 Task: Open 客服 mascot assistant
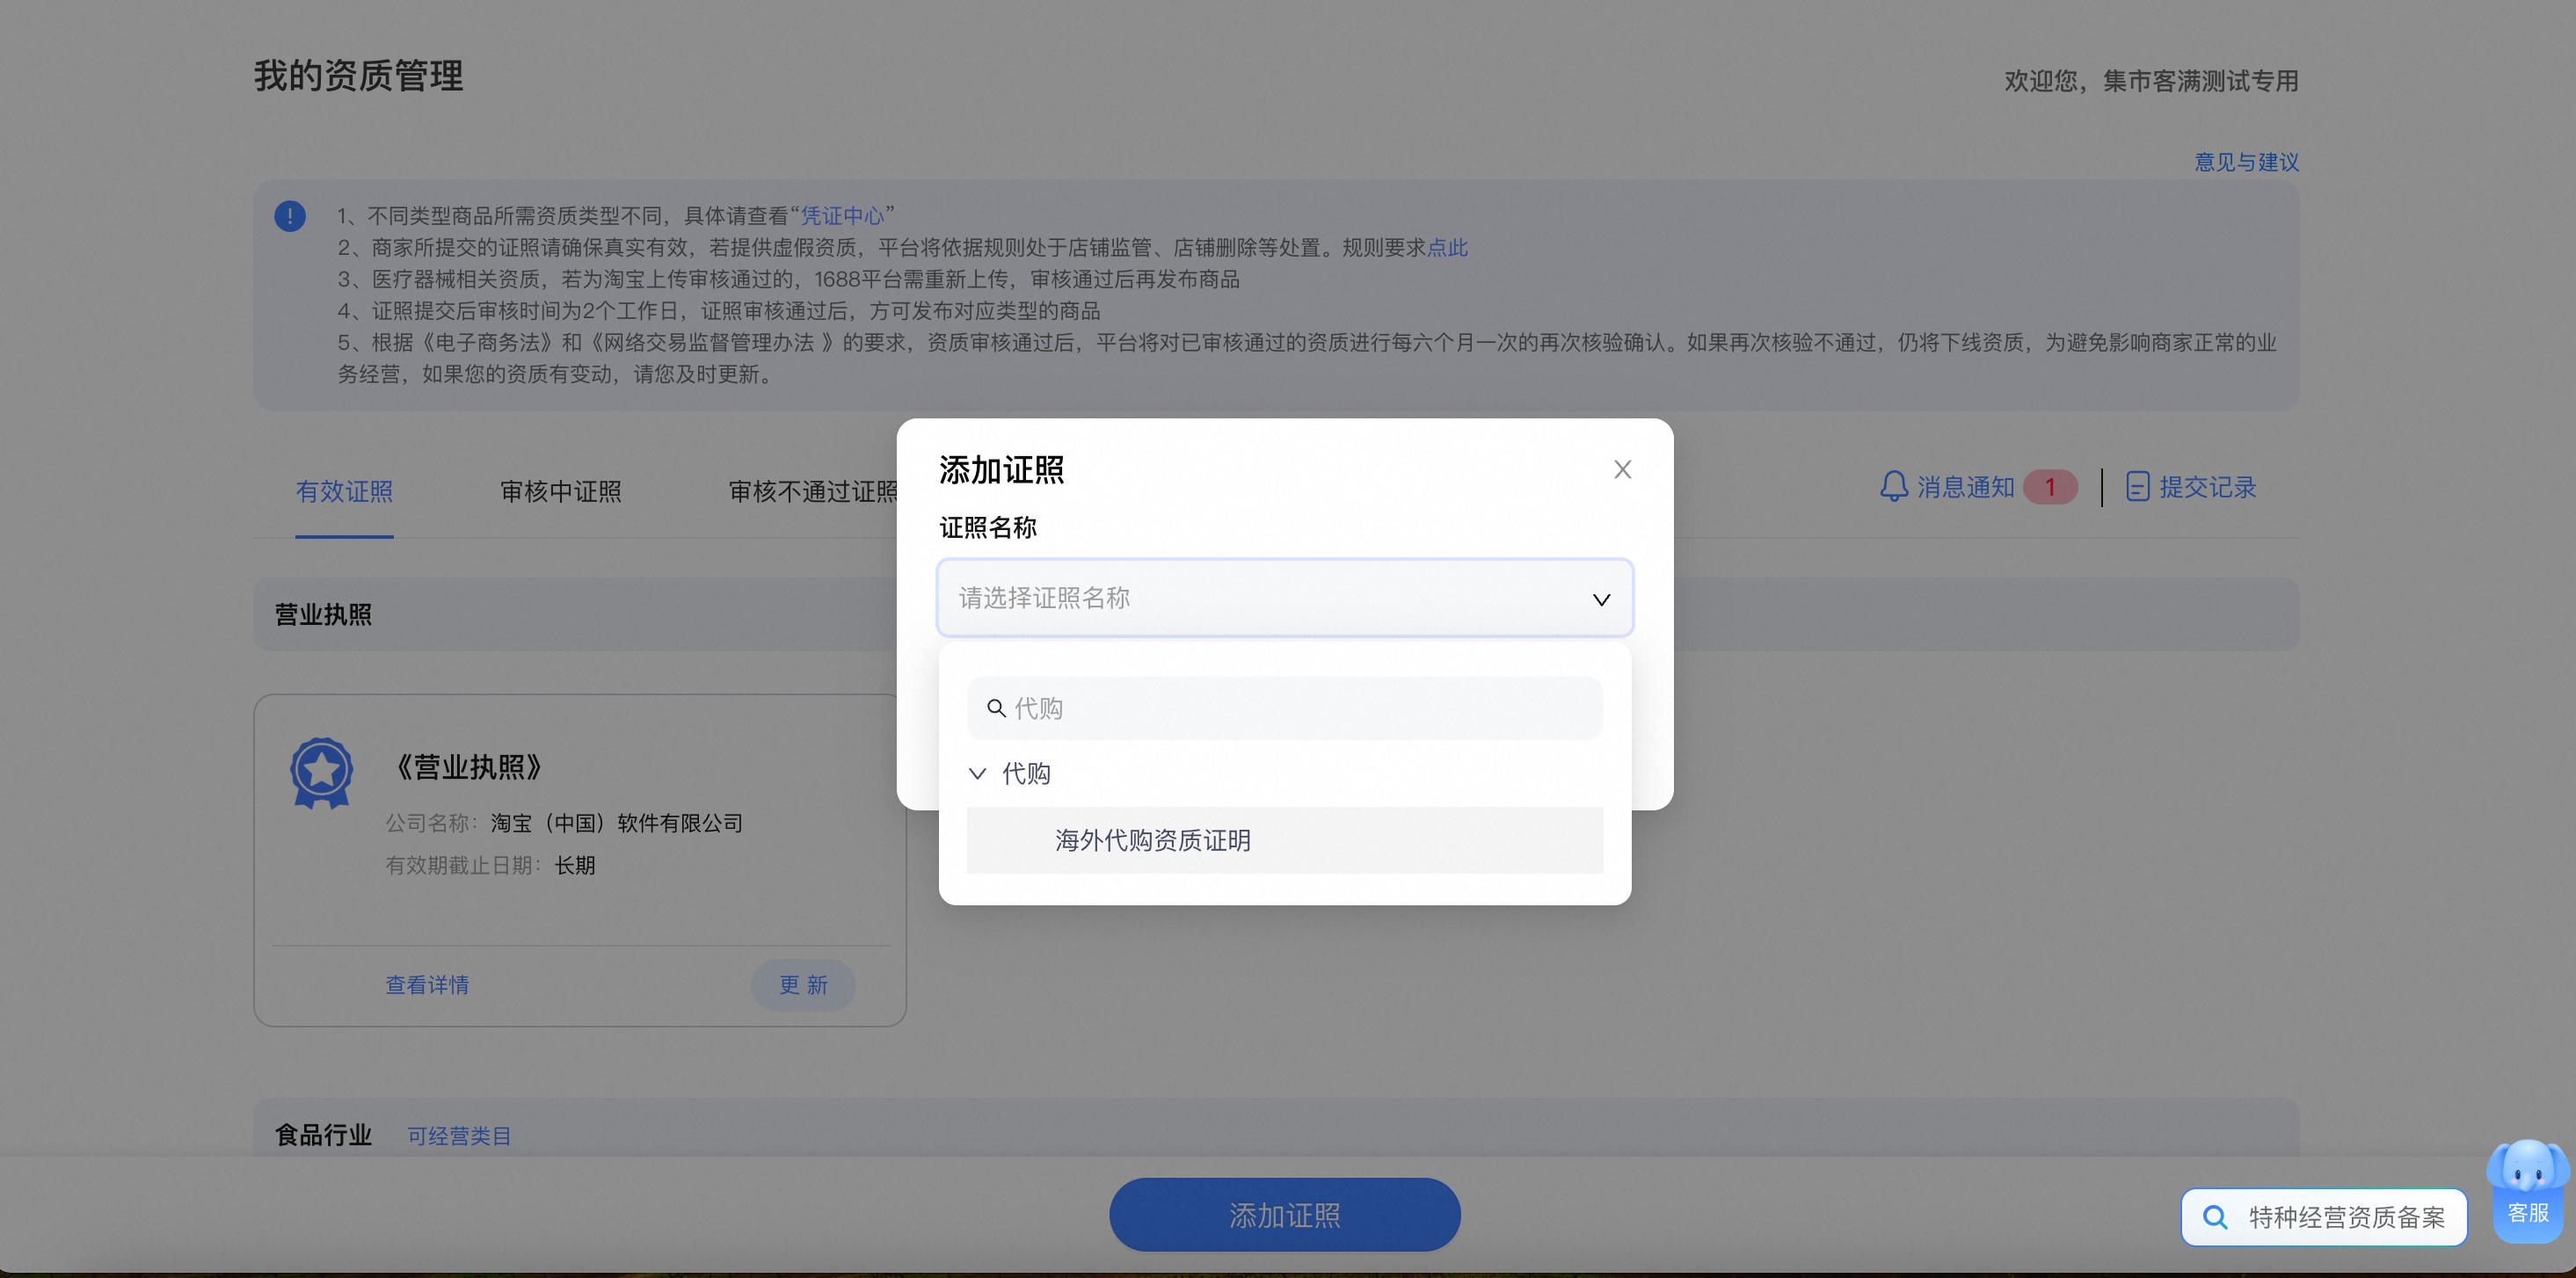(x=2527, y=1191)
